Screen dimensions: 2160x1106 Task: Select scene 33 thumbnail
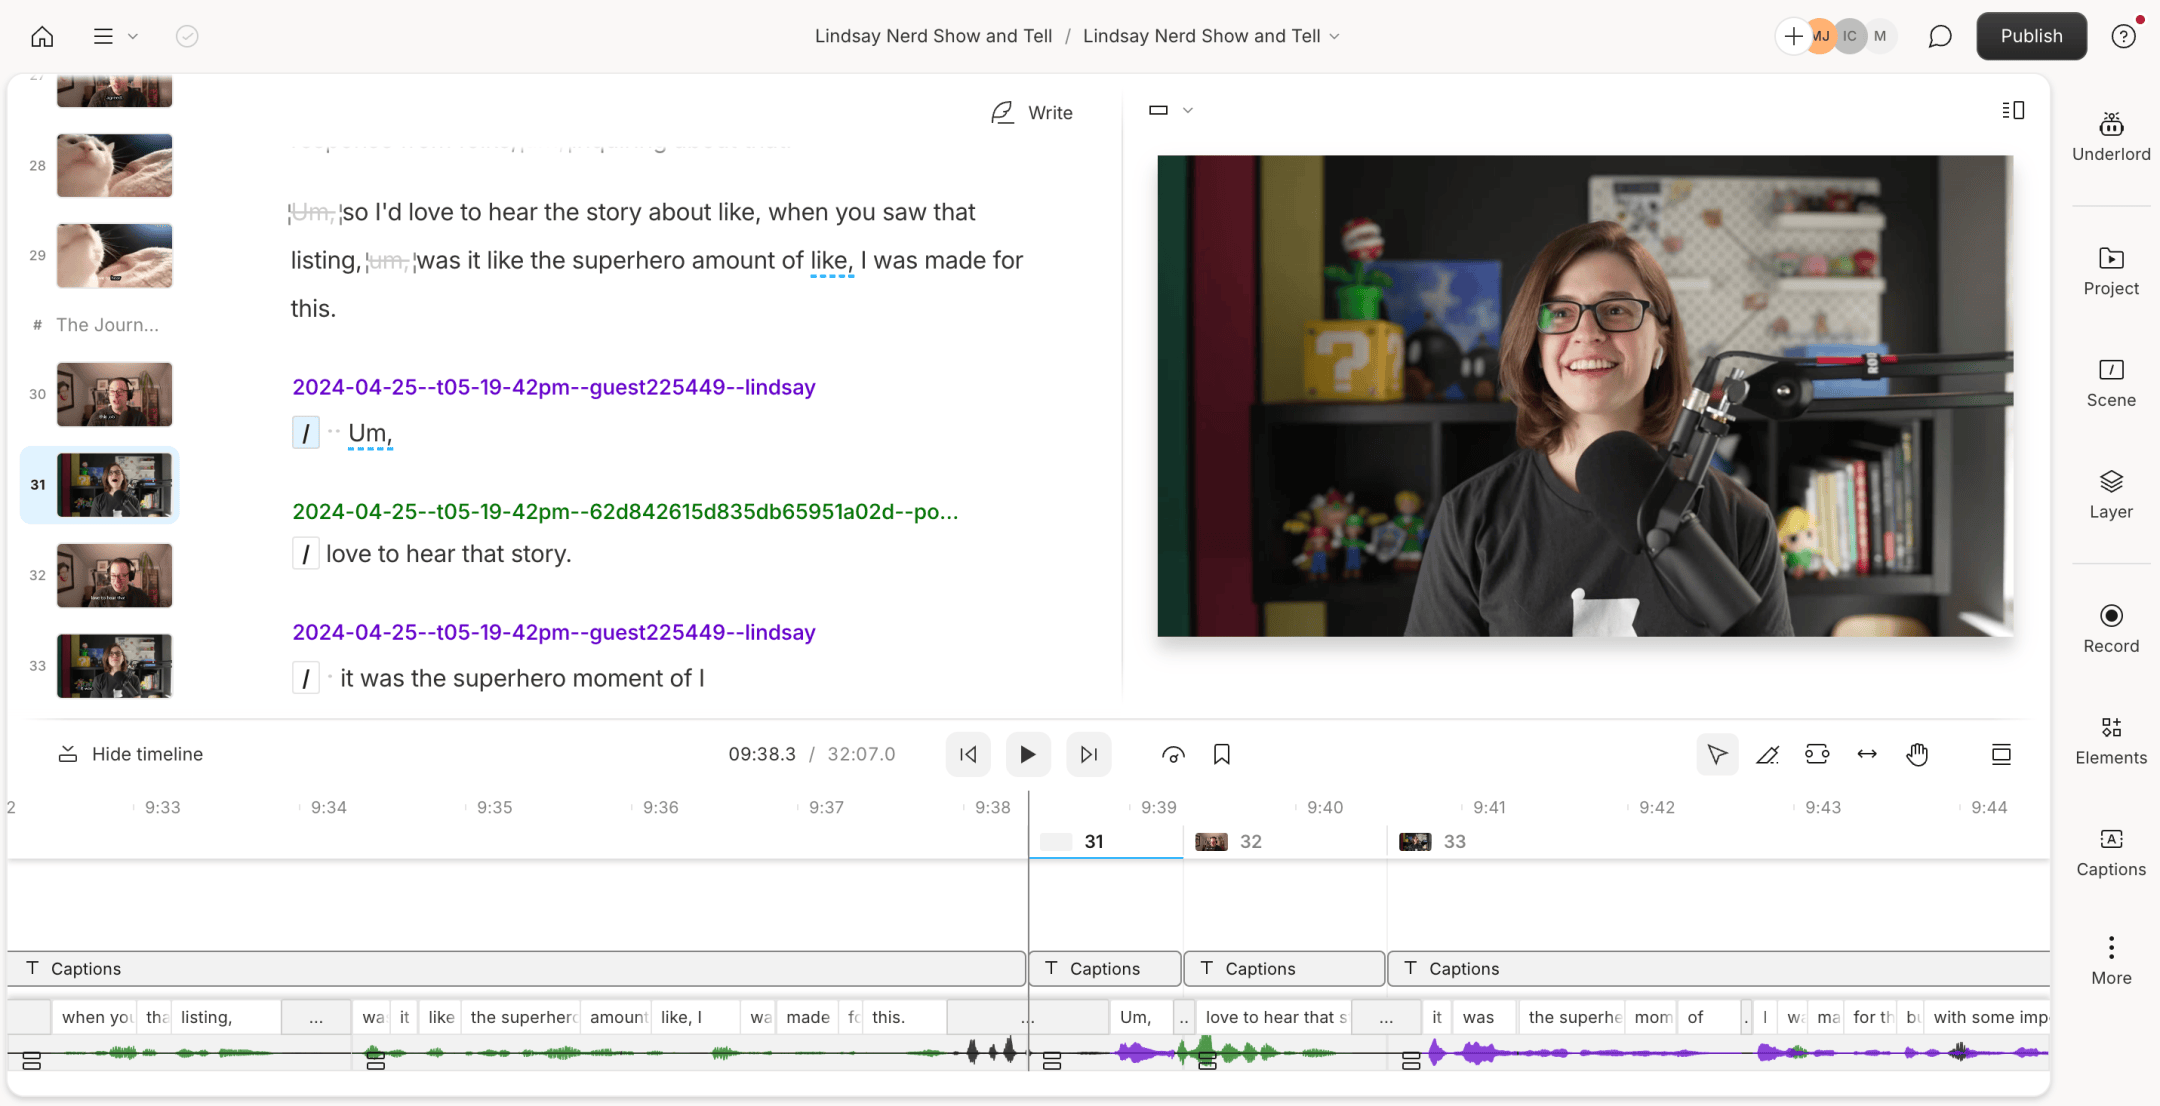114,665
